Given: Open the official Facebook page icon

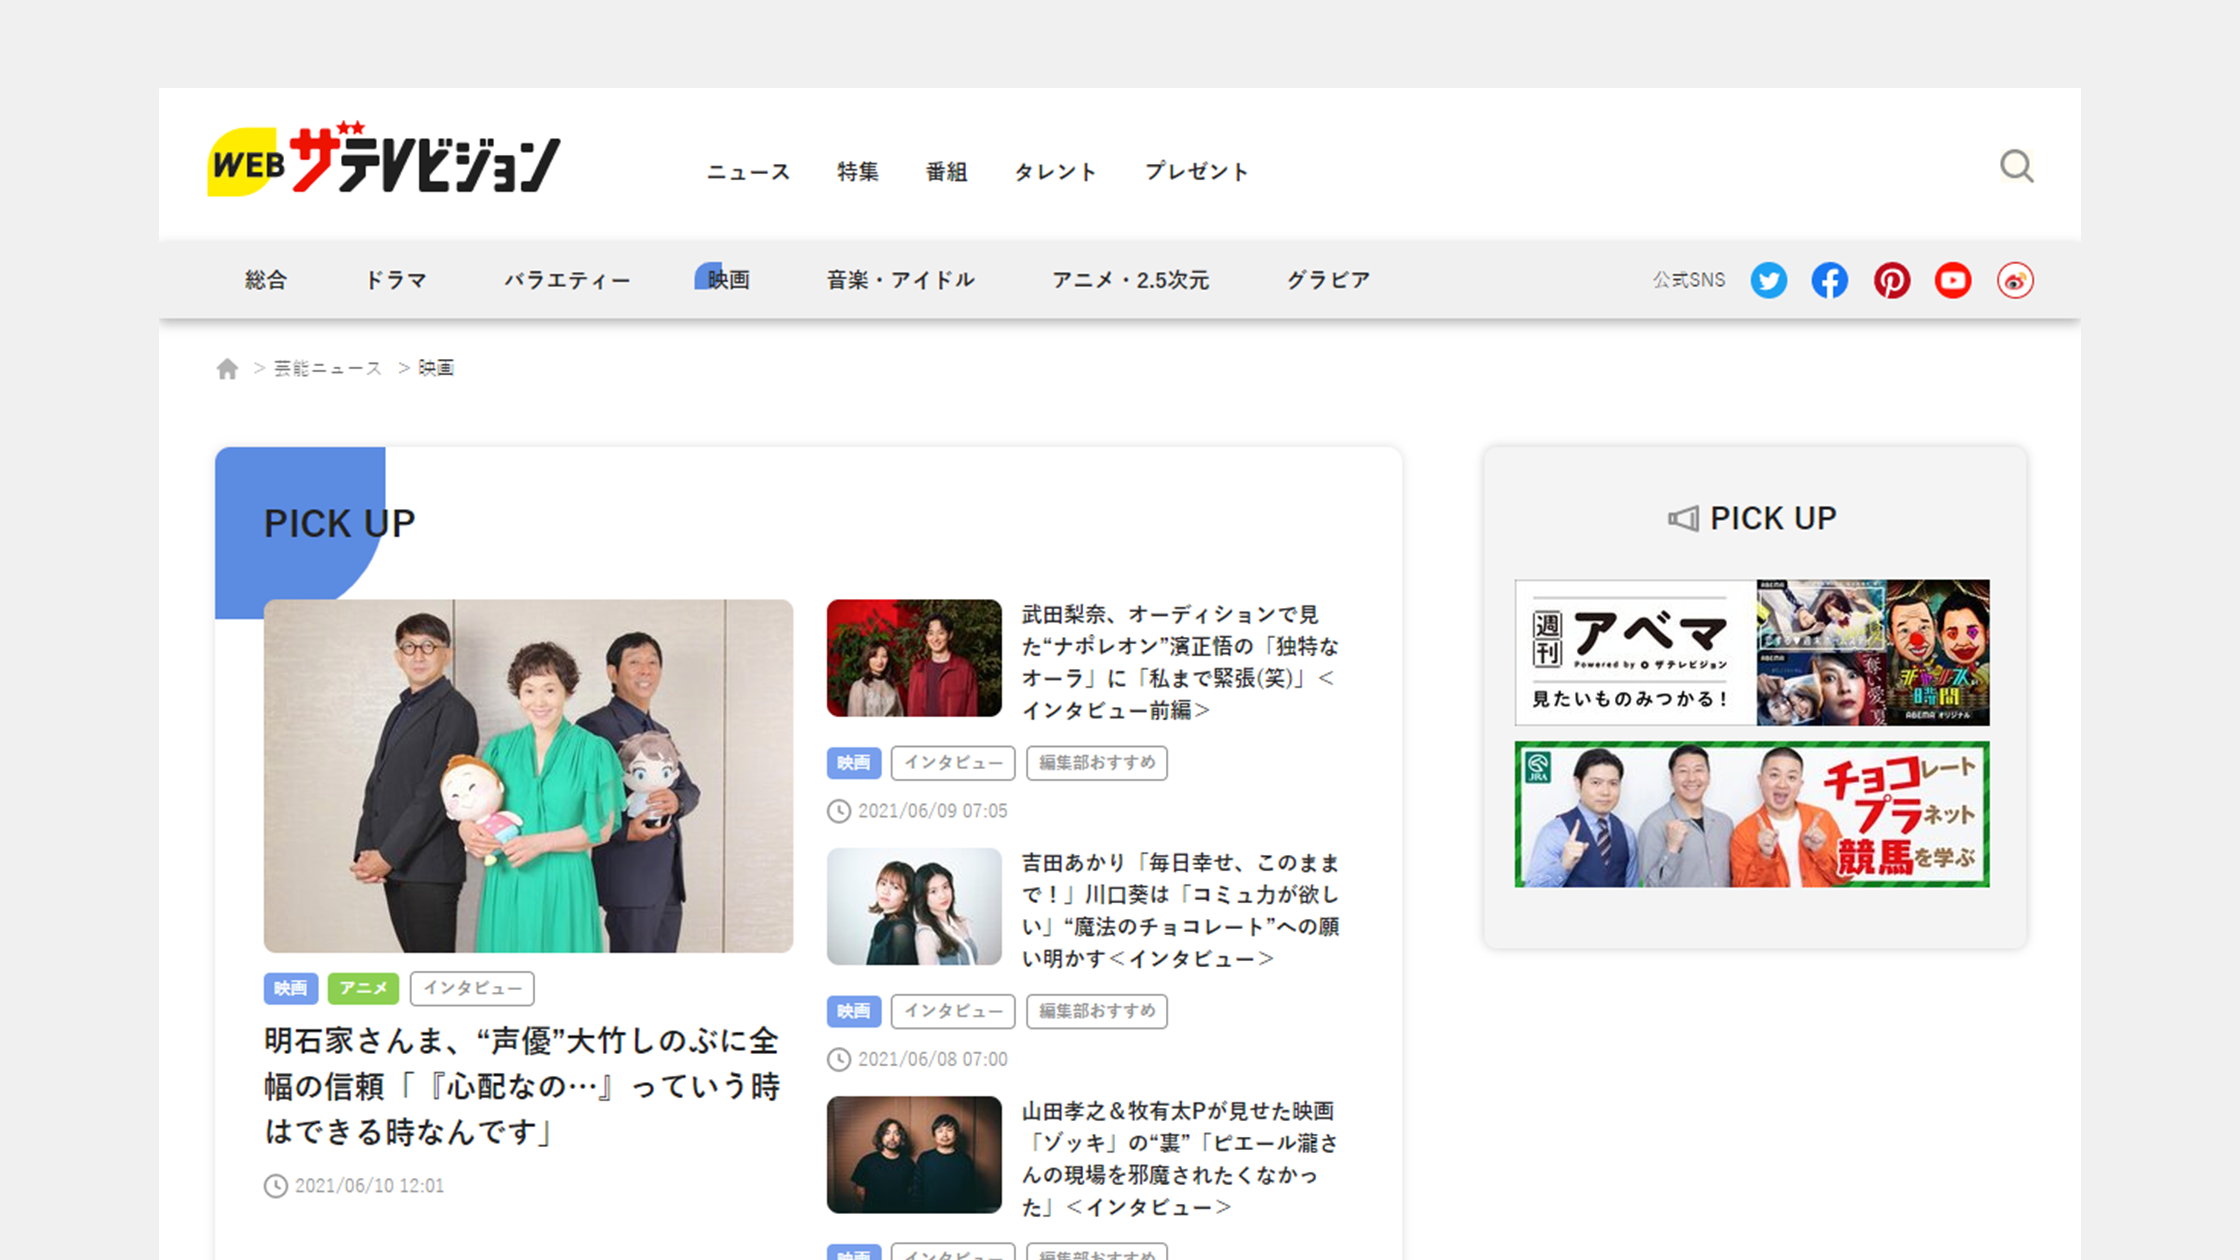Looking at the screenshot, I should [1830, 280].
